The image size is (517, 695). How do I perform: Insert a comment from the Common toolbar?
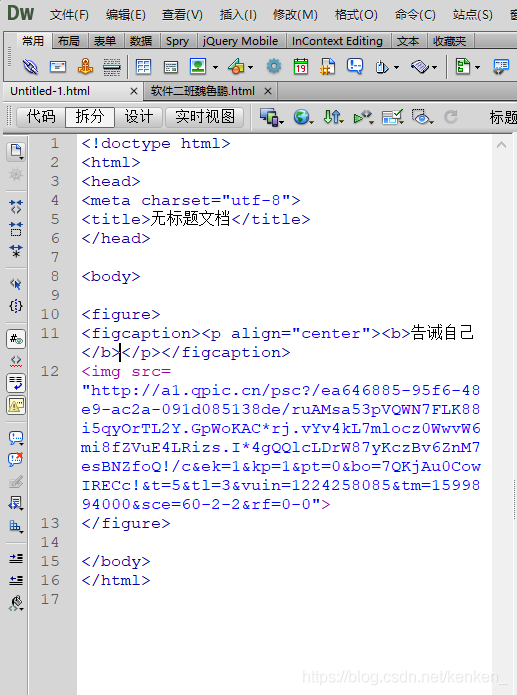[355, 67]
